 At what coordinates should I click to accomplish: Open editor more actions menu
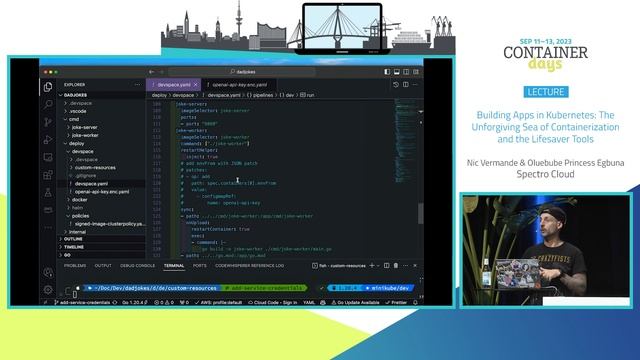(415, 84)
